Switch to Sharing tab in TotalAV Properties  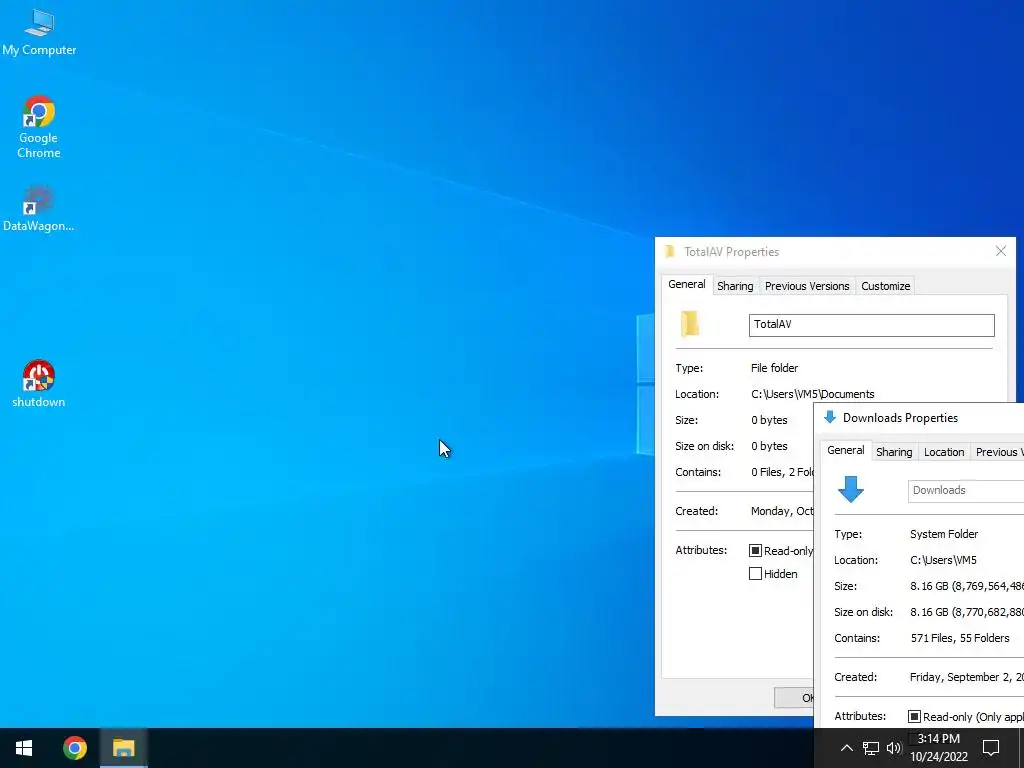[x=735, y=286]
